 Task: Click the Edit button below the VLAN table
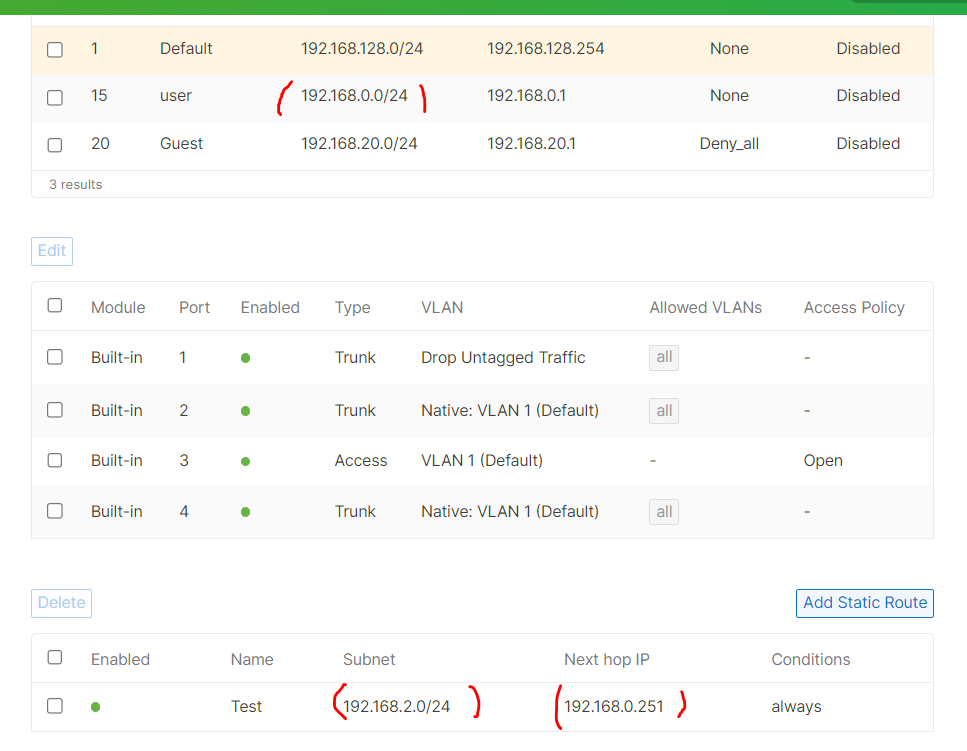coord(51,251)
